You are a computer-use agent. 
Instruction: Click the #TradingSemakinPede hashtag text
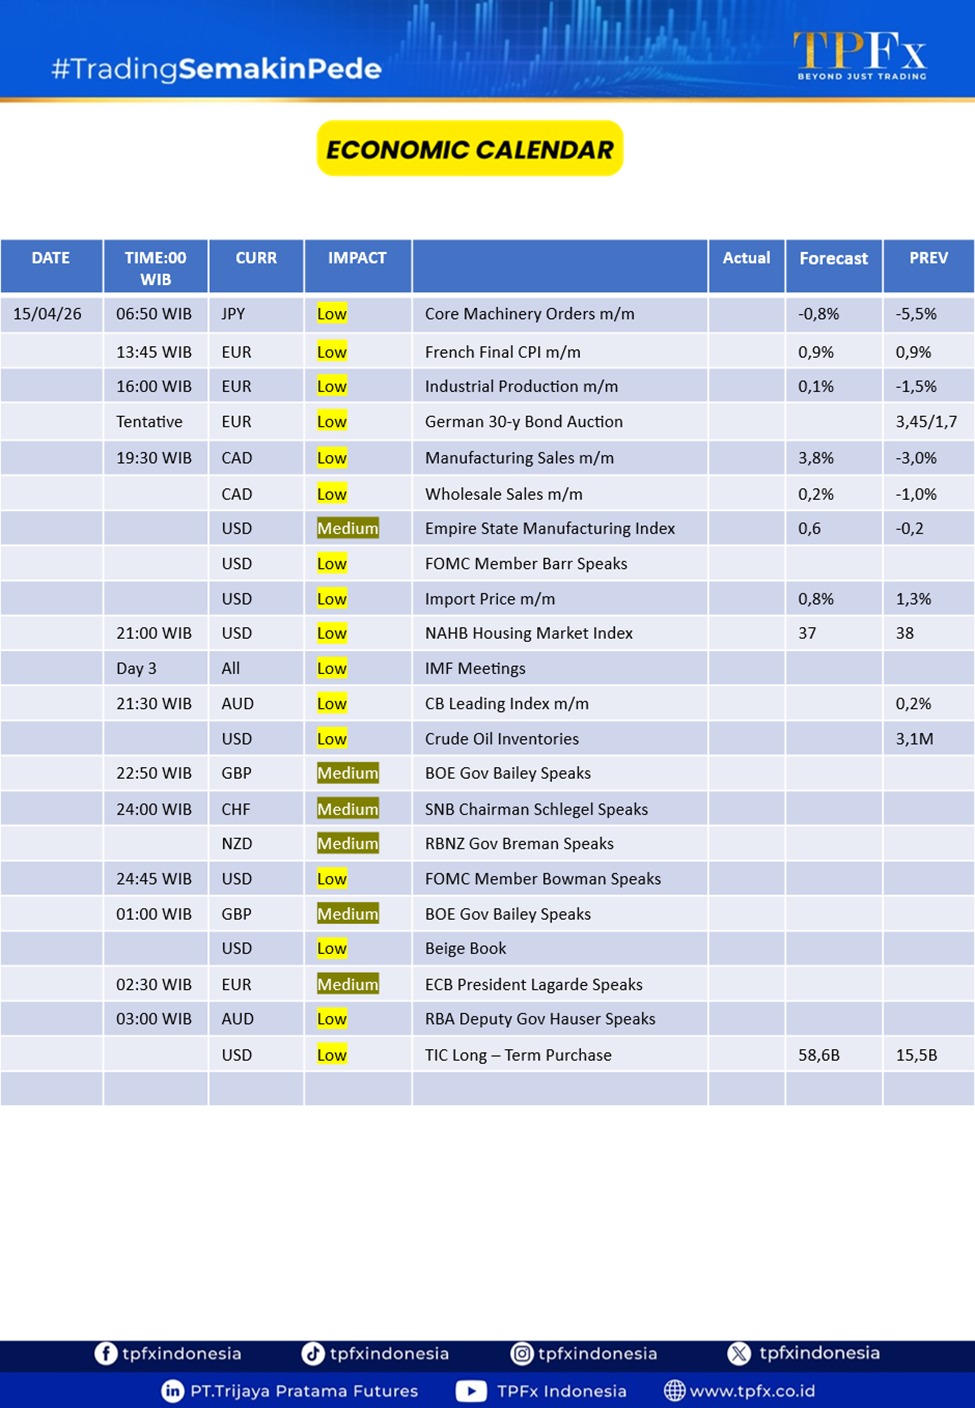click(217, 69)
